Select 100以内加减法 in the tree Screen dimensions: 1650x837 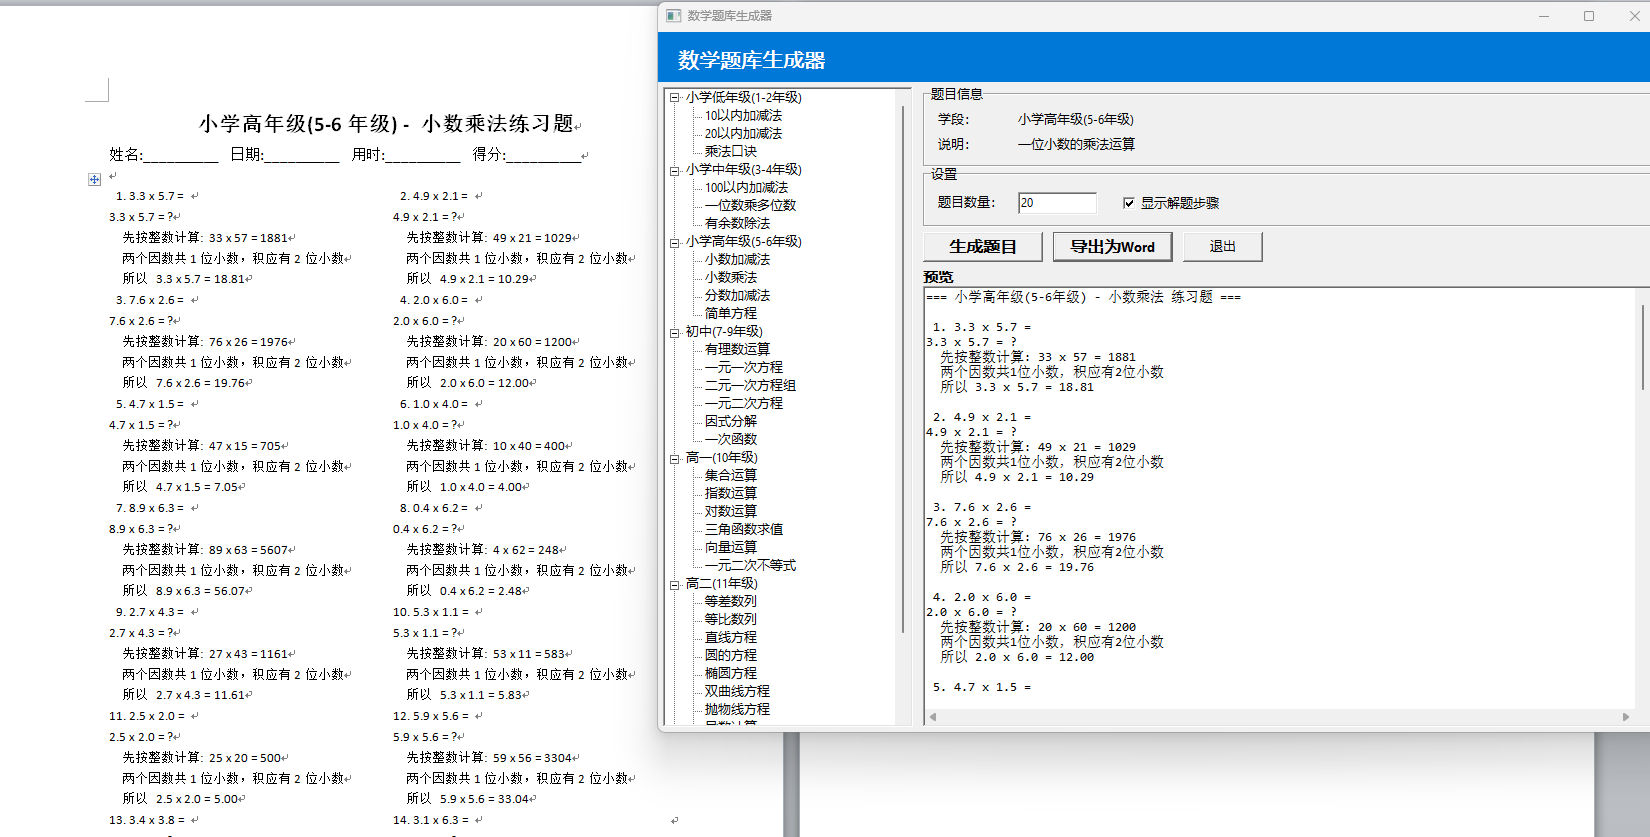click(746, 188)
